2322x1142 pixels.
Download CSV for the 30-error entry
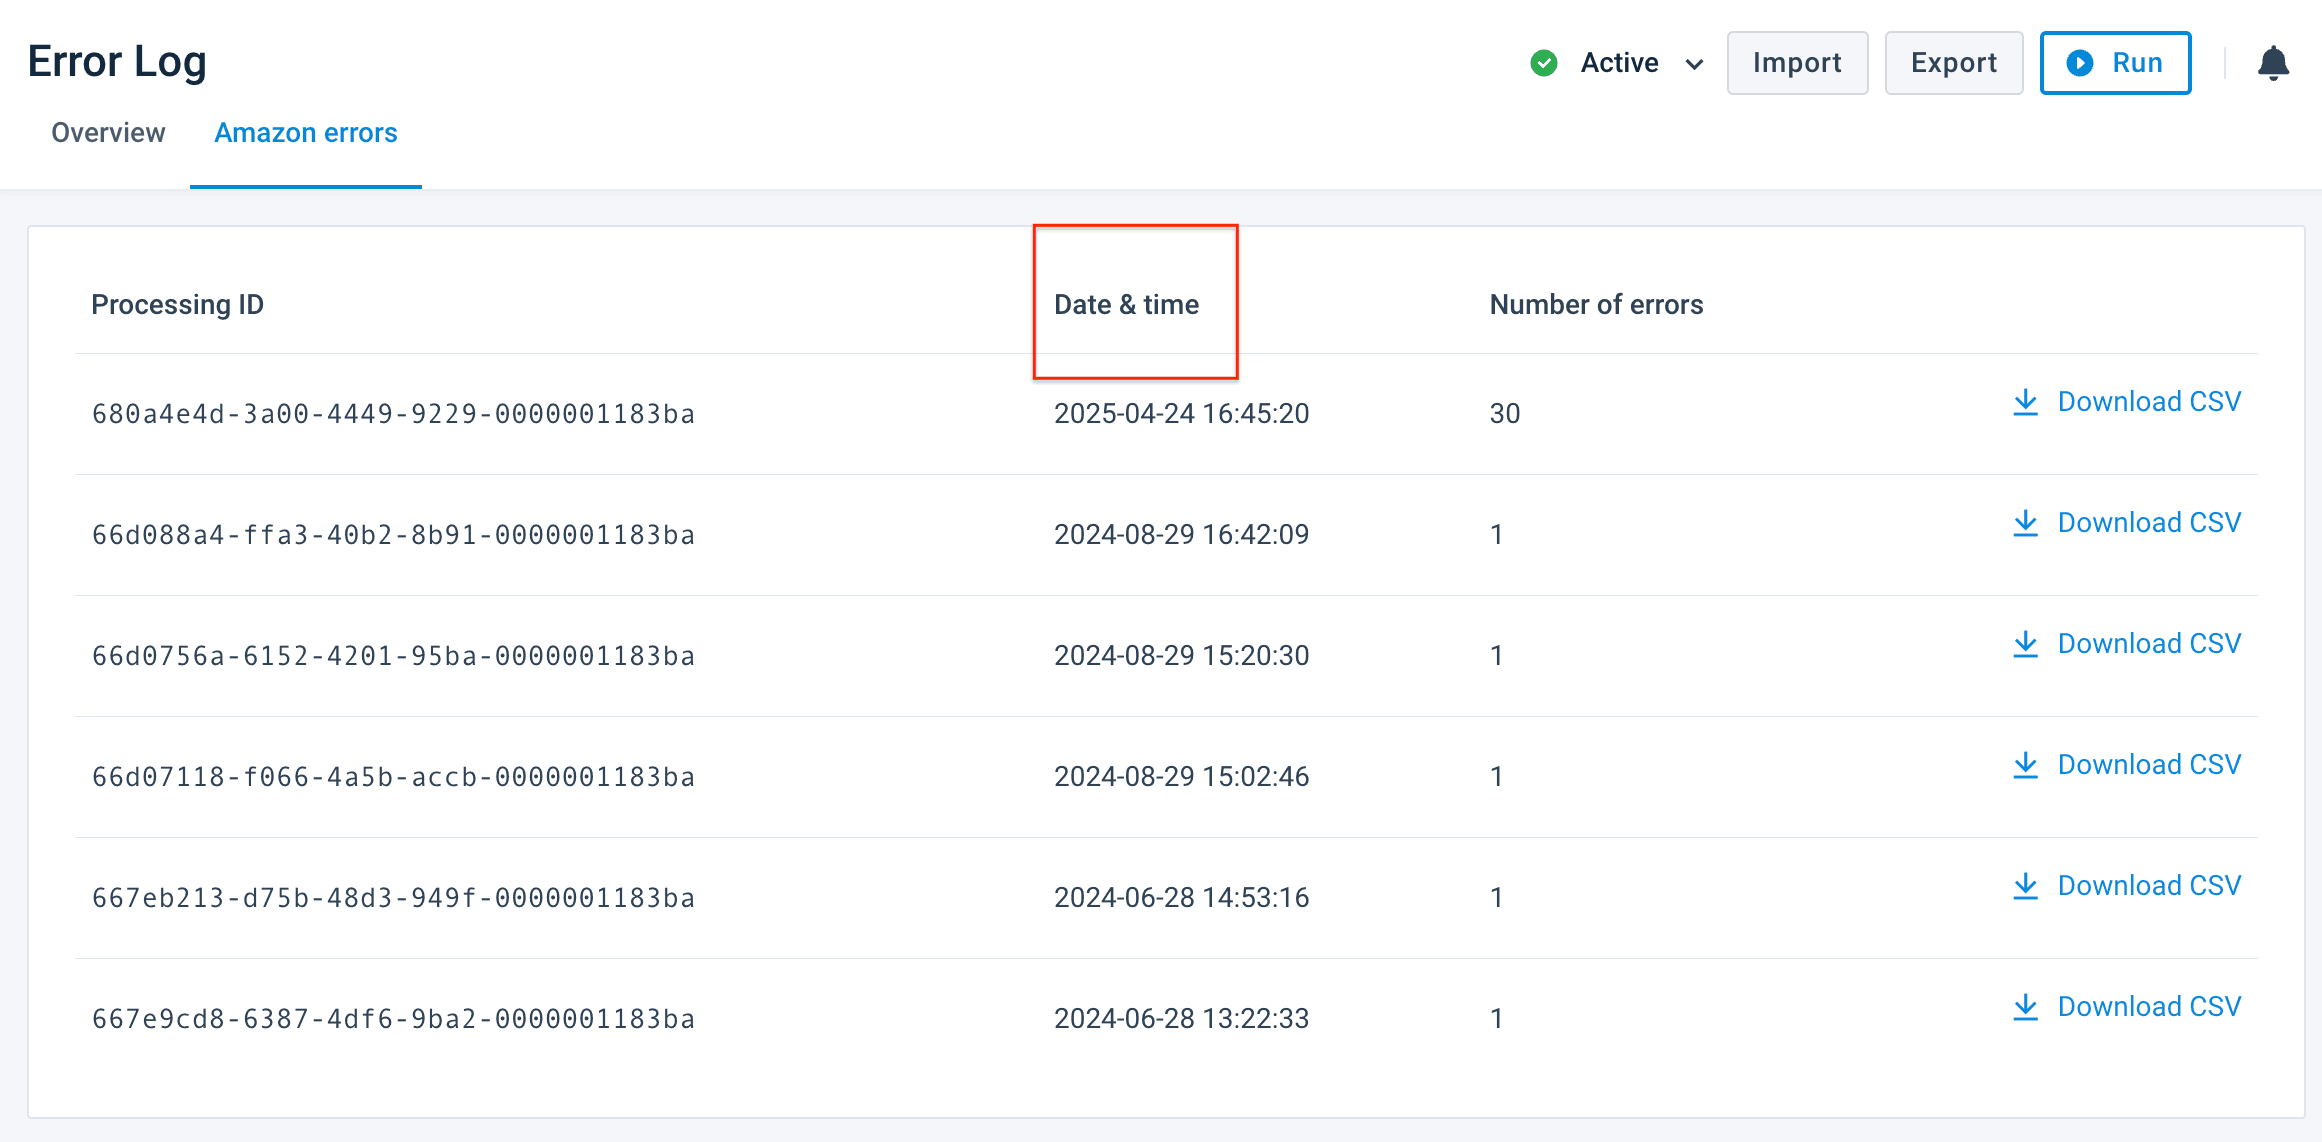[2149, 402]
